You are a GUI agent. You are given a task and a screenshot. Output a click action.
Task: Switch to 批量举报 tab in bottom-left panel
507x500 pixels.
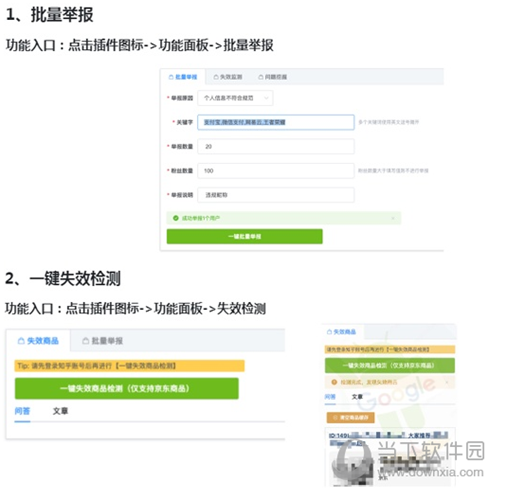(x=103, y=341)
